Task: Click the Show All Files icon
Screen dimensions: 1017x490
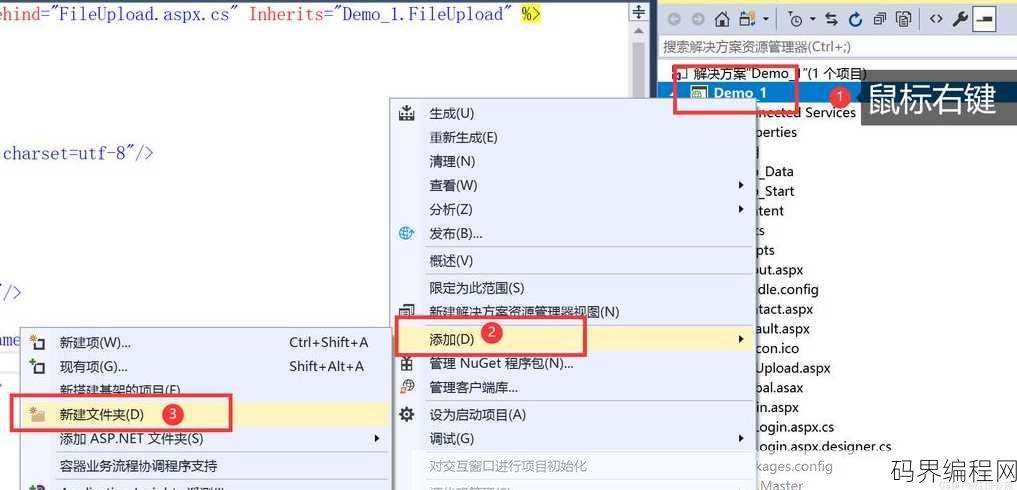Action: pos(904,19)
